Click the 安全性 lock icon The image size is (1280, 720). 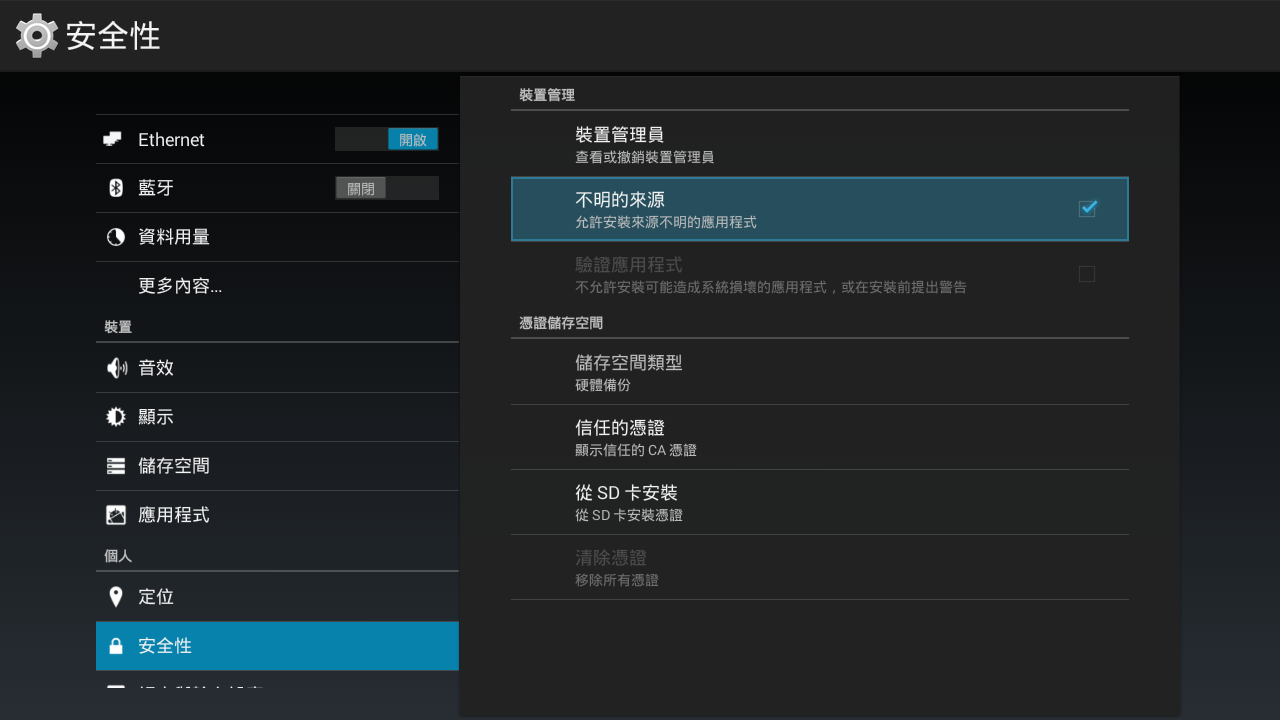click(113, 646)
